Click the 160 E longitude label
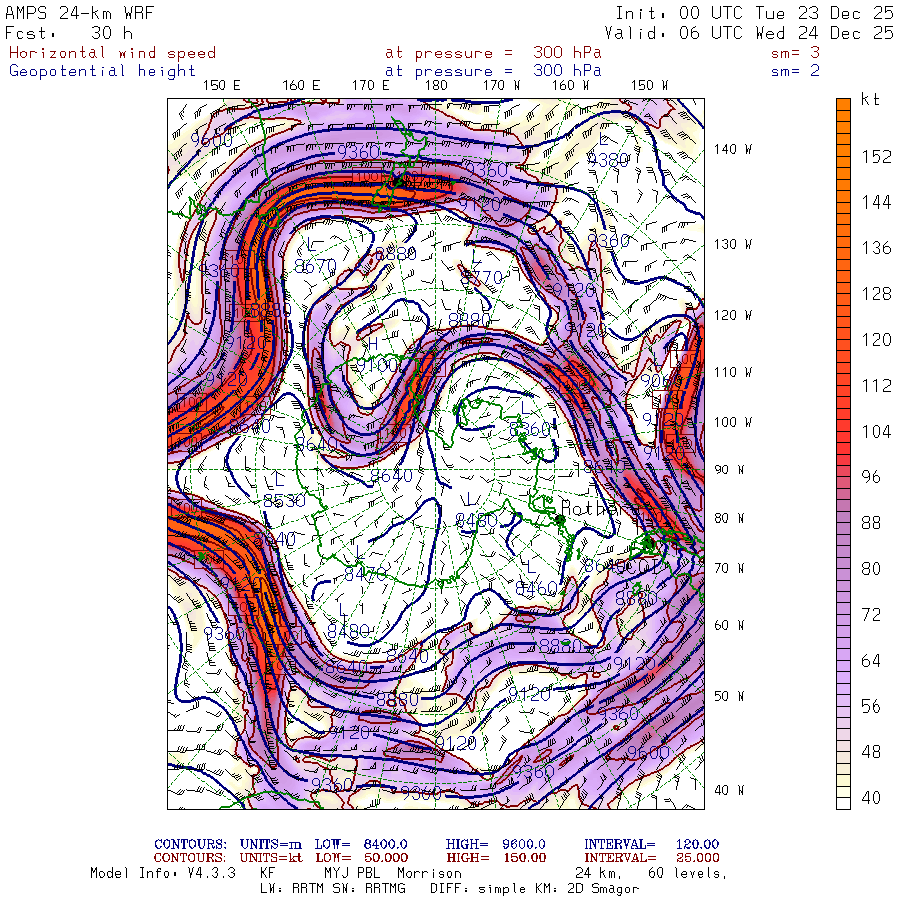Image resolution: width=900 pixels, height=900 pixels. click(x=301, y=86)
